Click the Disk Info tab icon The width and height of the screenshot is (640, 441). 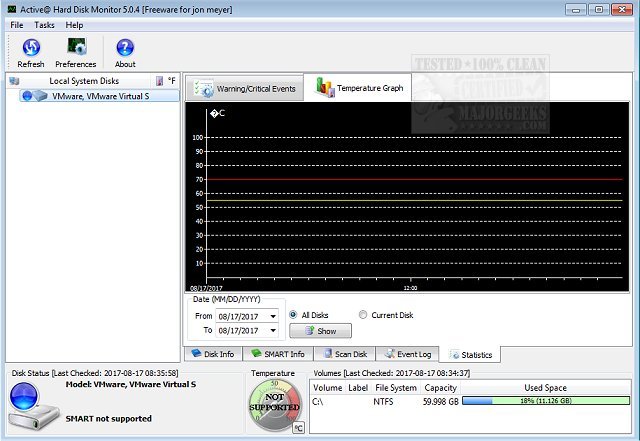196,353
